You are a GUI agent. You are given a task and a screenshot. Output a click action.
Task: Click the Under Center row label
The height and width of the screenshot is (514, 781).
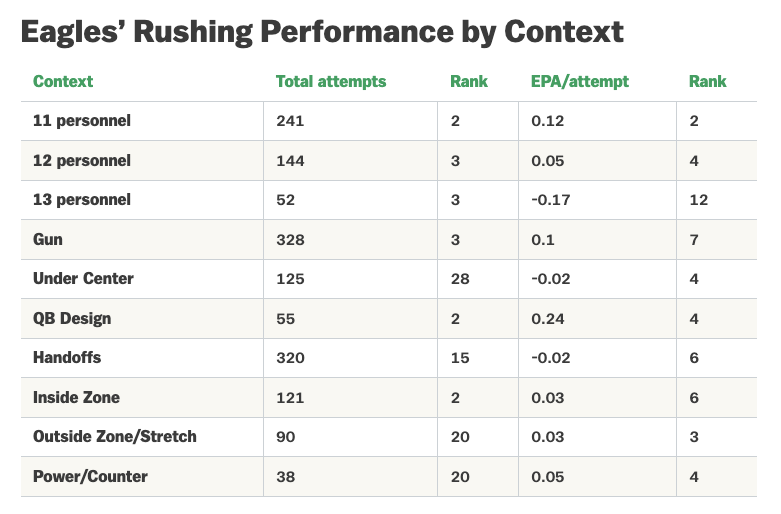click(x=83, y=279)
